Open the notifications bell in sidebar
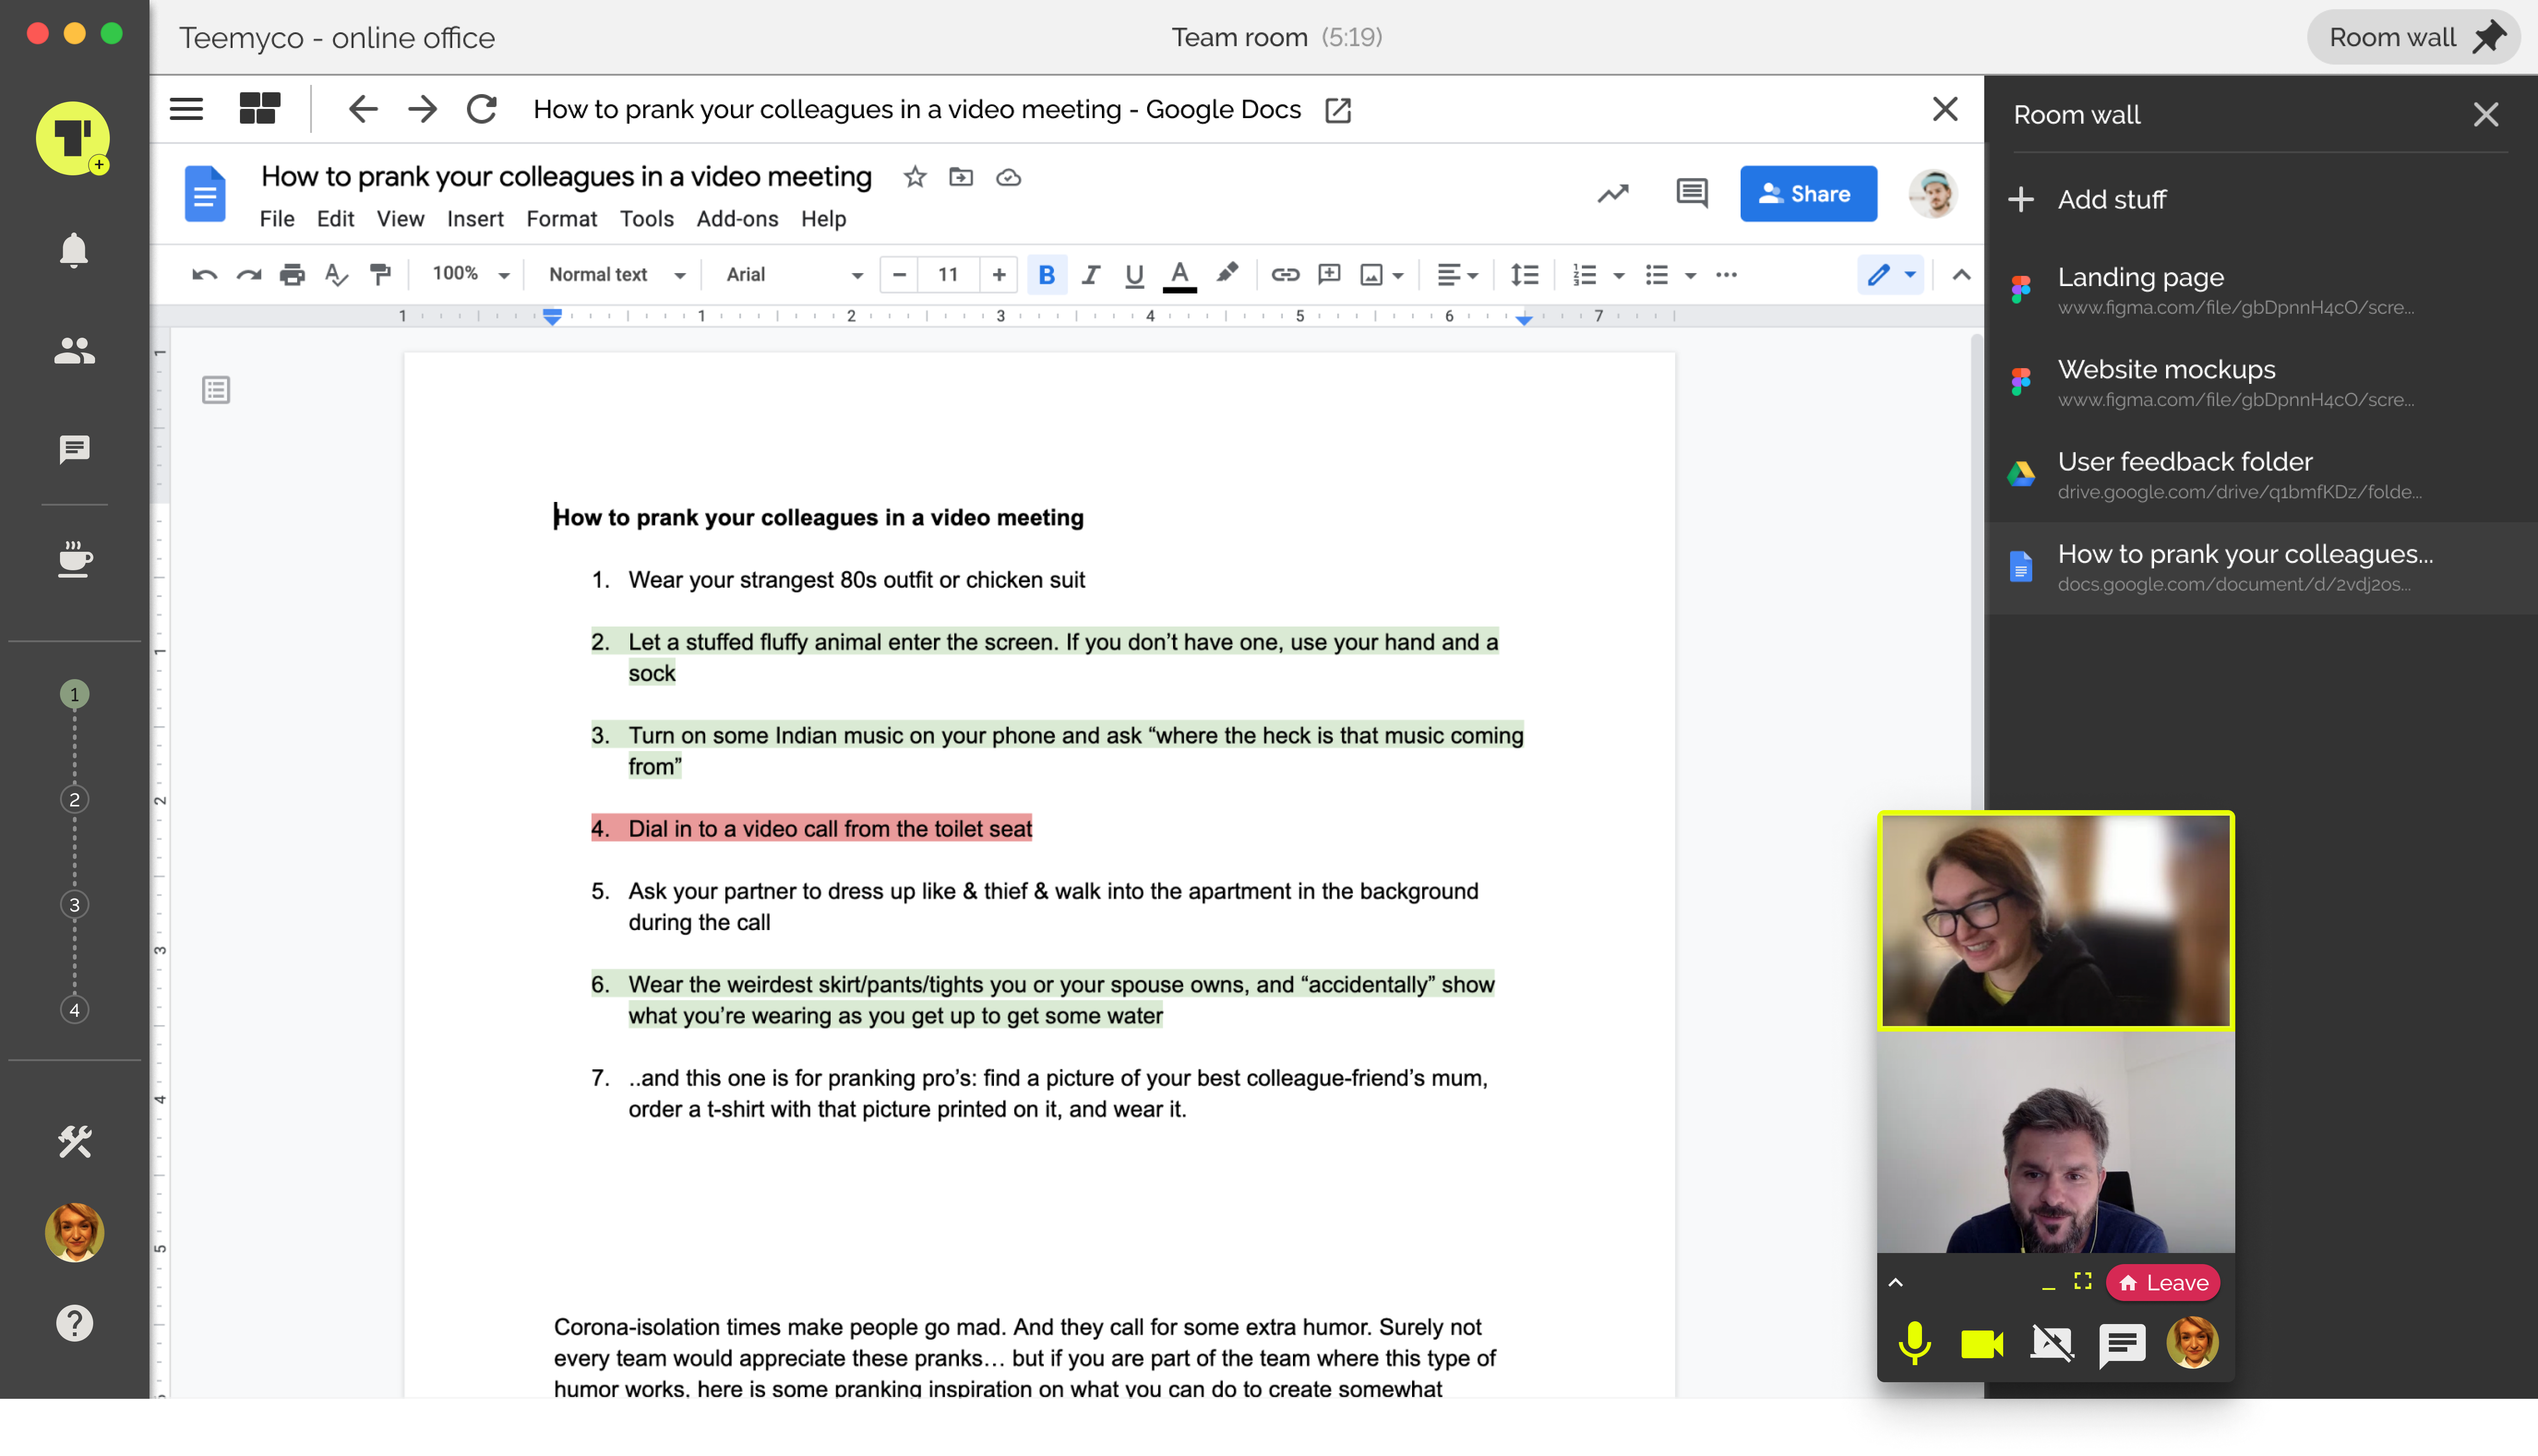2538x1456 pixels. [x=74, y=250]
